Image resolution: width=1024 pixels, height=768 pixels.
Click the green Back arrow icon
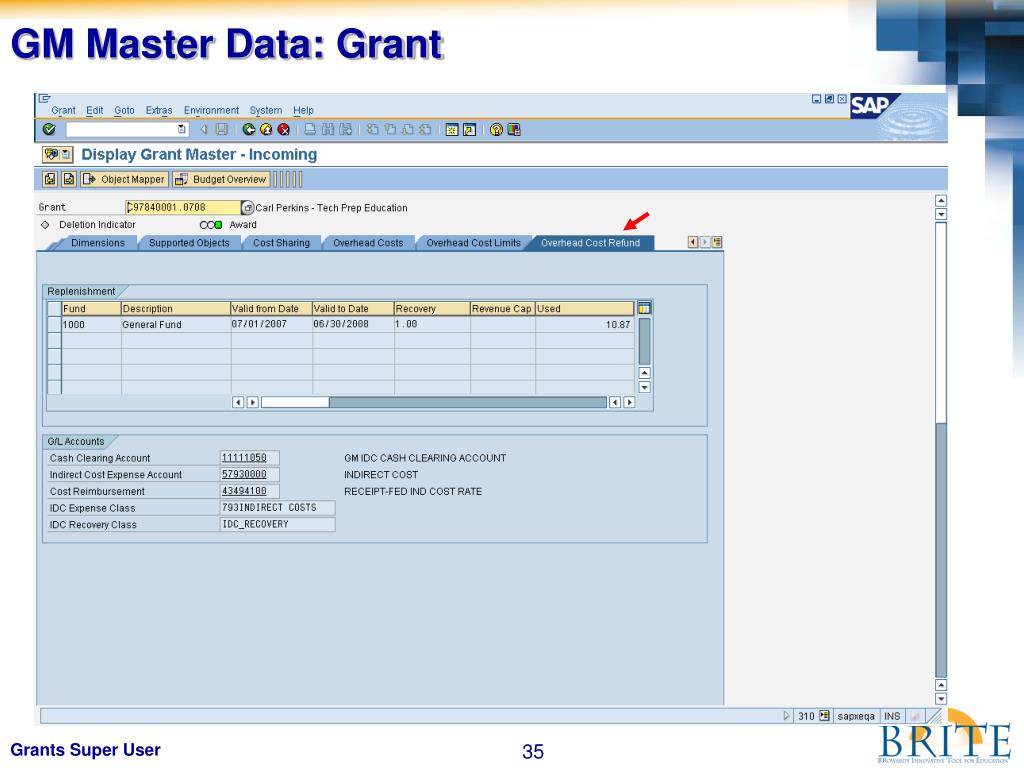(x=248, y=129)
